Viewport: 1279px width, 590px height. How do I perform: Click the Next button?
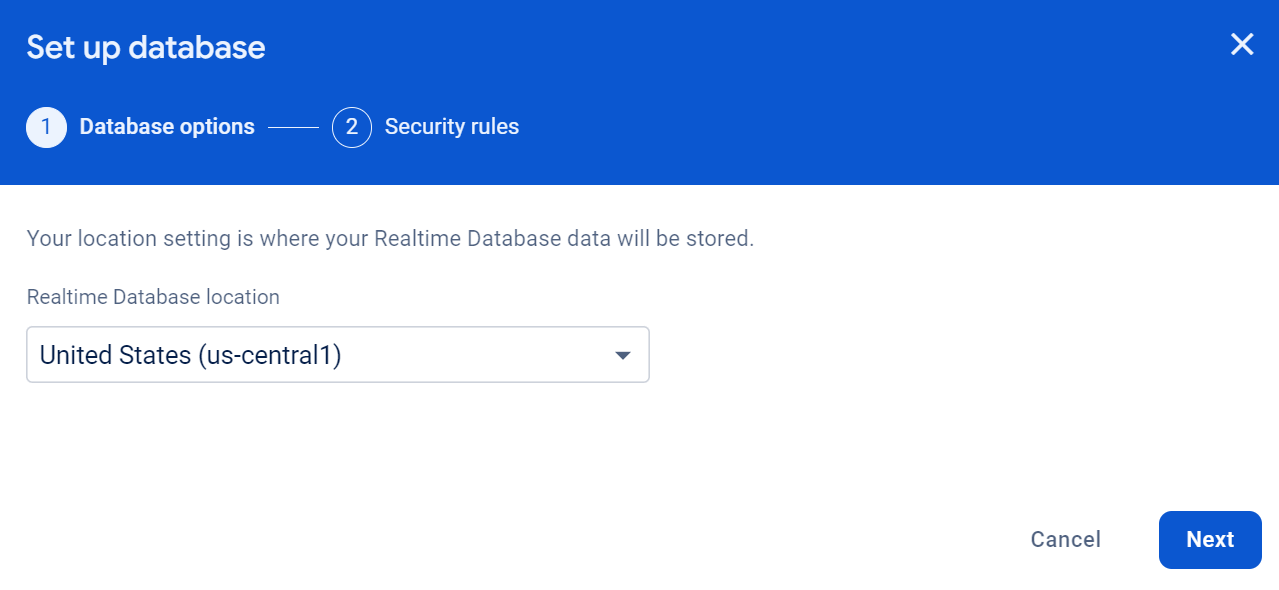pos(1209,539)
